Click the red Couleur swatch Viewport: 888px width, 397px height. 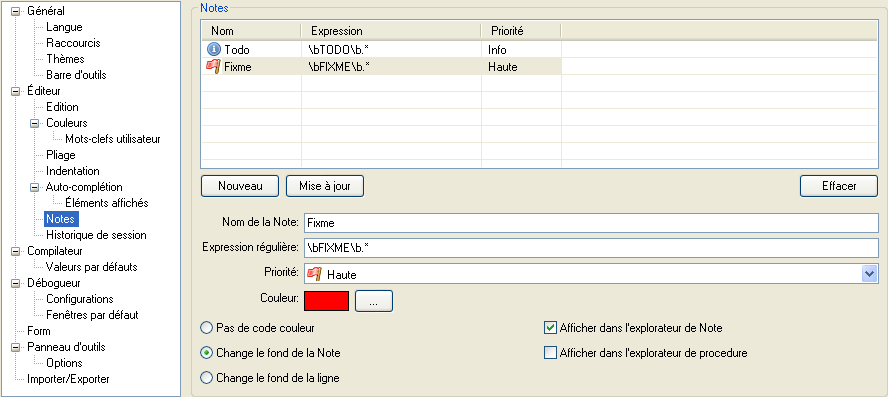tap(327, 301)
